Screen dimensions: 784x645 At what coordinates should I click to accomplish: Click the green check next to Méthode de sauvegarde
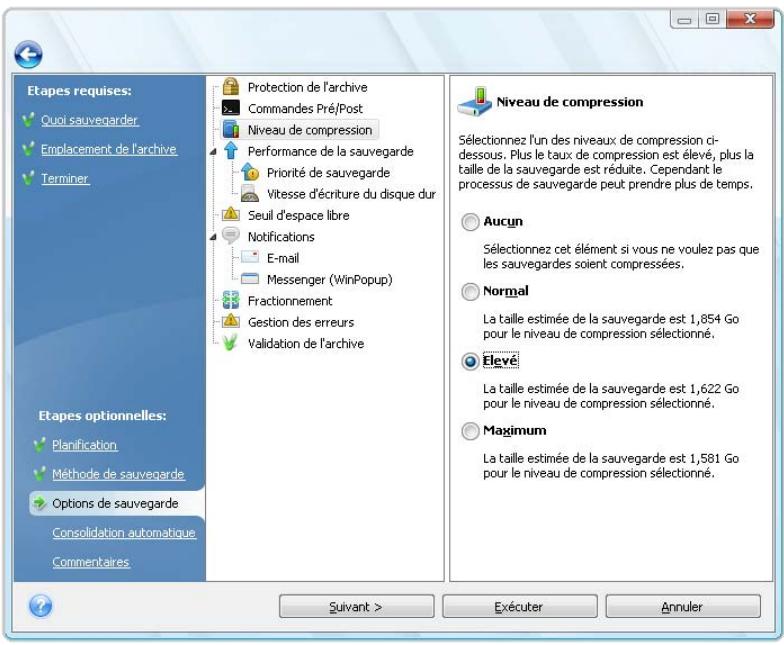pyautogui.click(x=40, y=474)
